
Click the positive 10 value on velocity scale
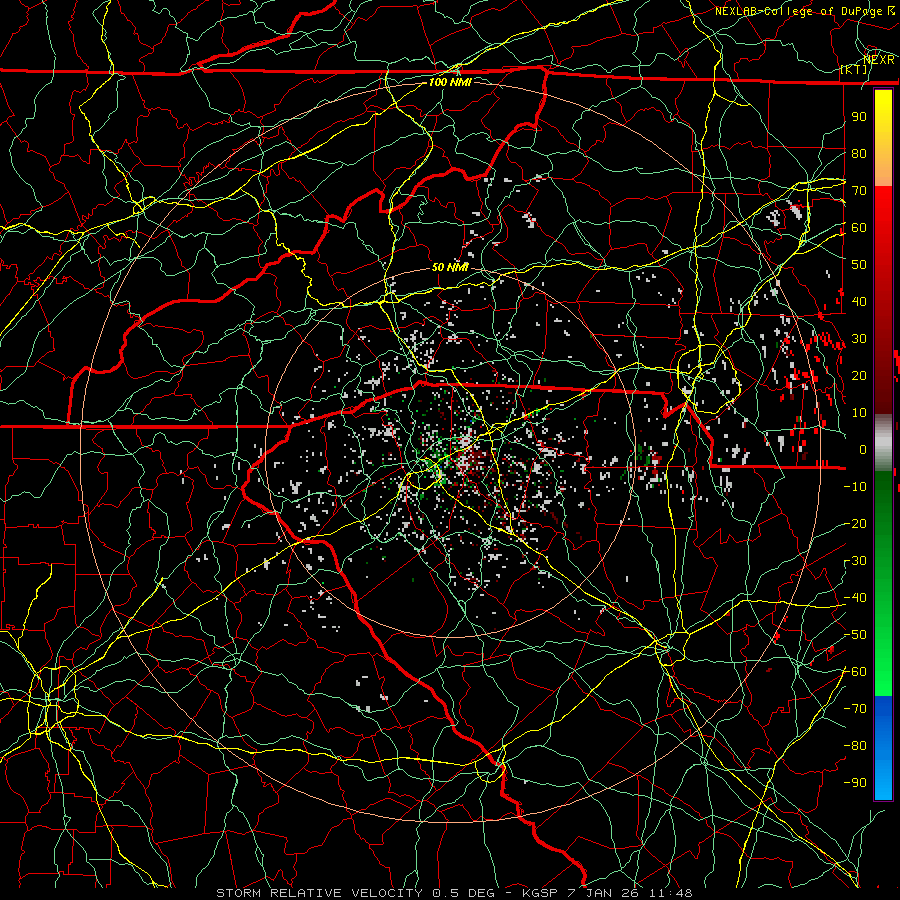pyautogui.click(x=859, y=413)
